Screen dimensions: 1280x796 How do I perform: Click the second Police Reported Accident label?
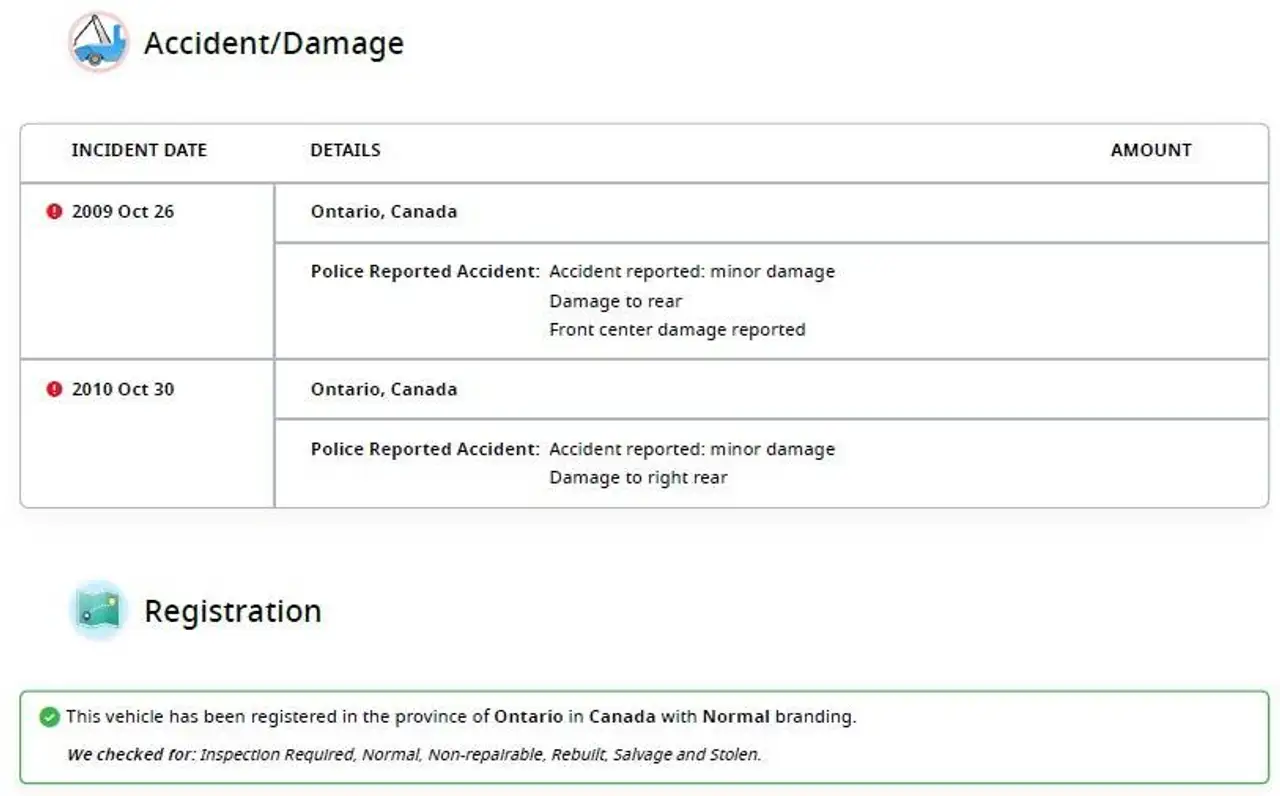(425, 449)
